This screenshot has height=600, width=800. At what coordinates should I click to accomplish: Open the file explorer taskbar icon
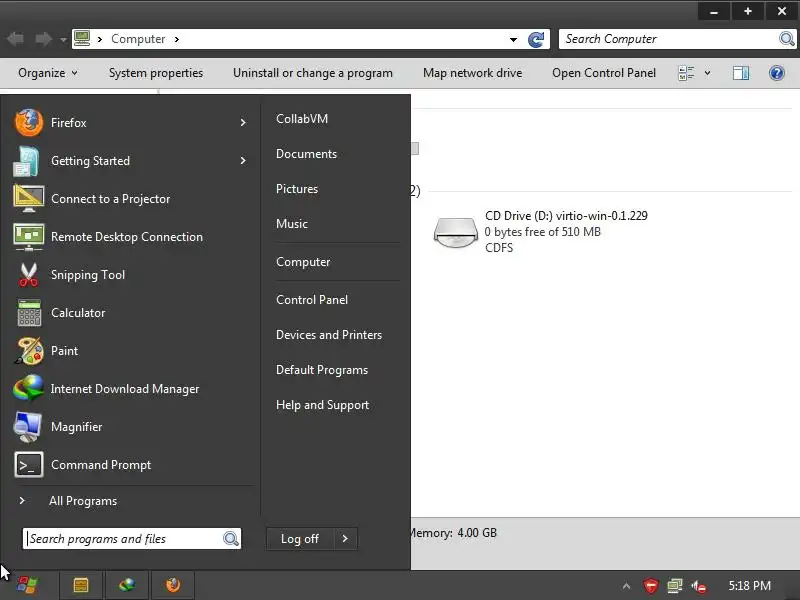(x=81, y=585)
